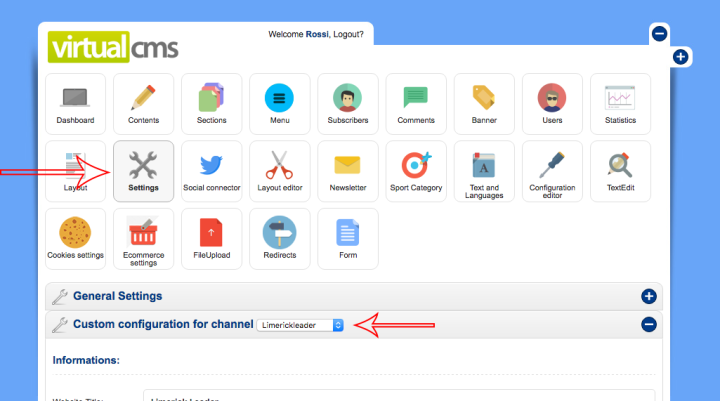Collapse the Custom configuration section
This screenshot has width=720, height=401.
648,324
